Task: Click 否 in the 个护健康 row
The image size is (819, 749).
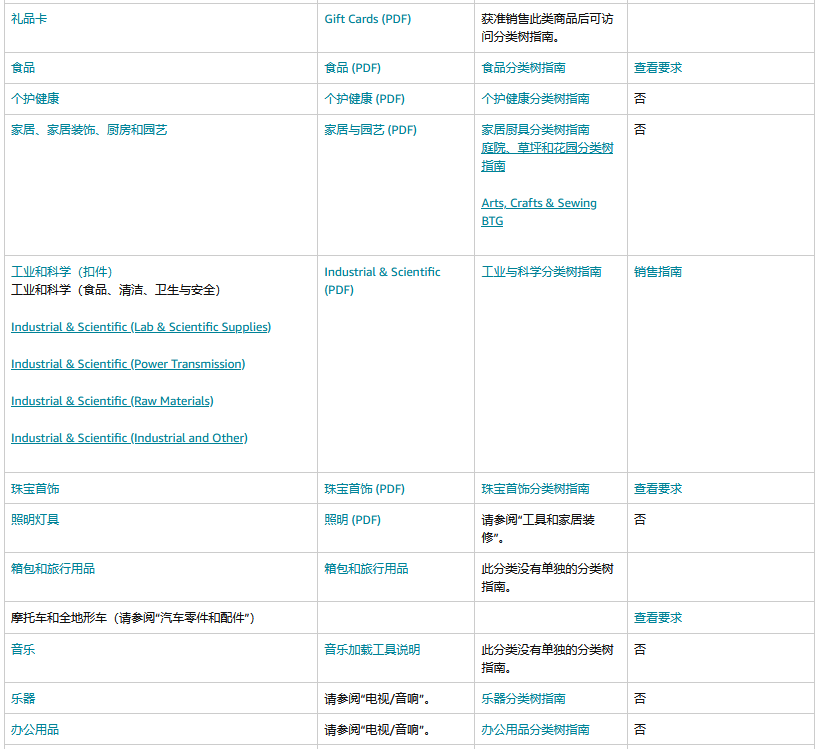Action: (640, 99)
